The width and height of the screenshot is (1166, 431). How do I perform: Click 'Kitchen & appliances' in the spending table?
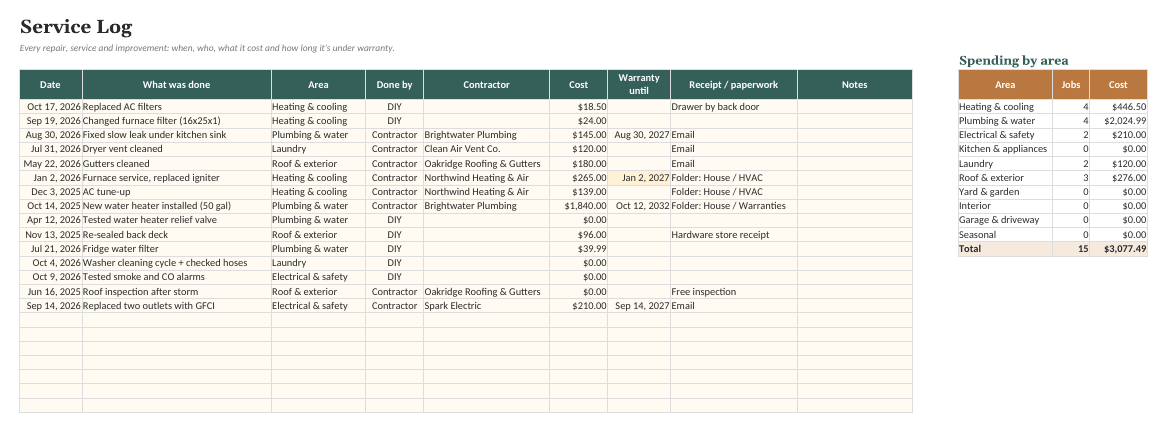point(1005,149)
